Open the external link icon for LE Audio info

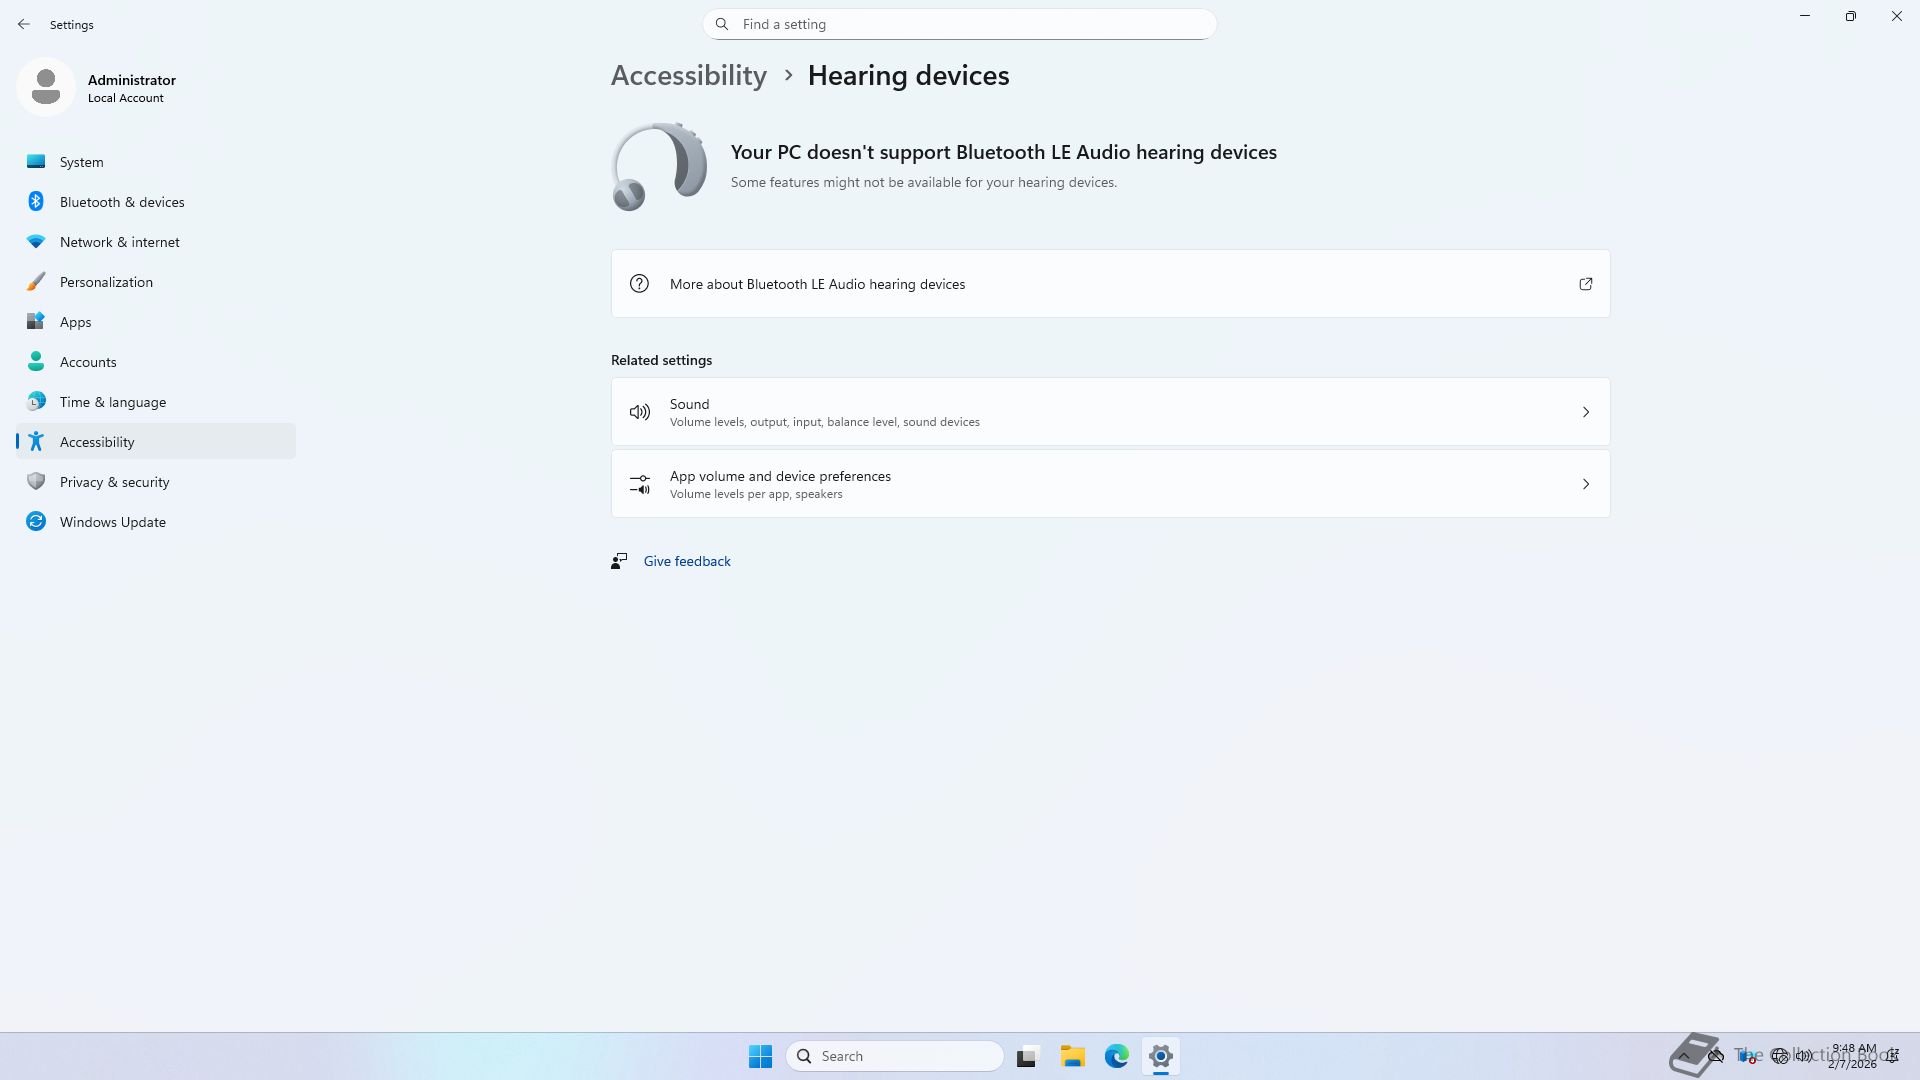click(1585, 284)
